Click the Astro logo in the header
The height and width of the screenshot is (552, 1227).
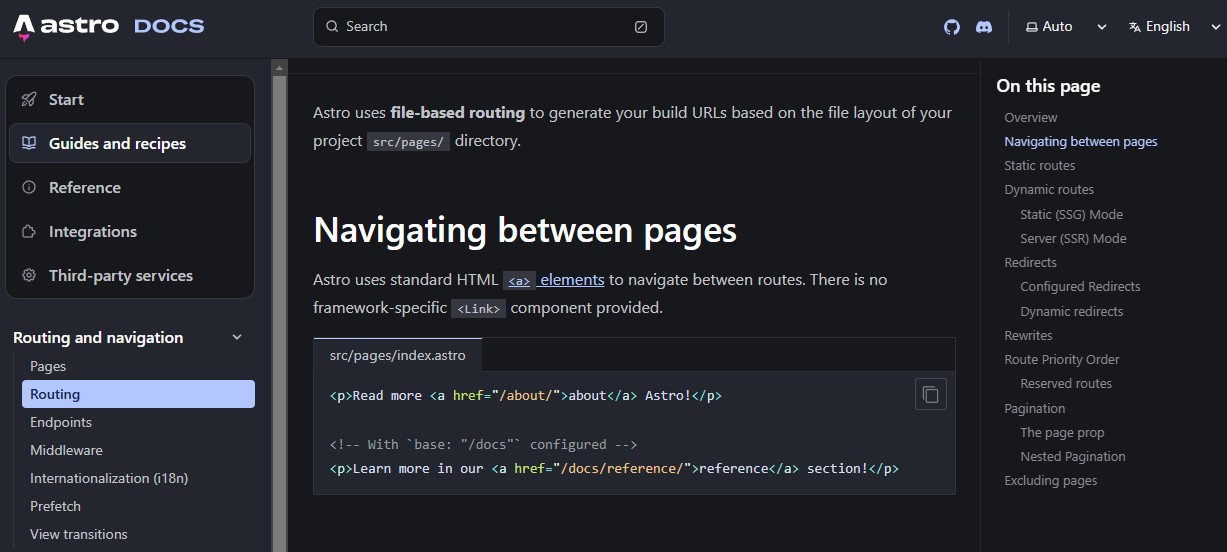coord(66,26)
